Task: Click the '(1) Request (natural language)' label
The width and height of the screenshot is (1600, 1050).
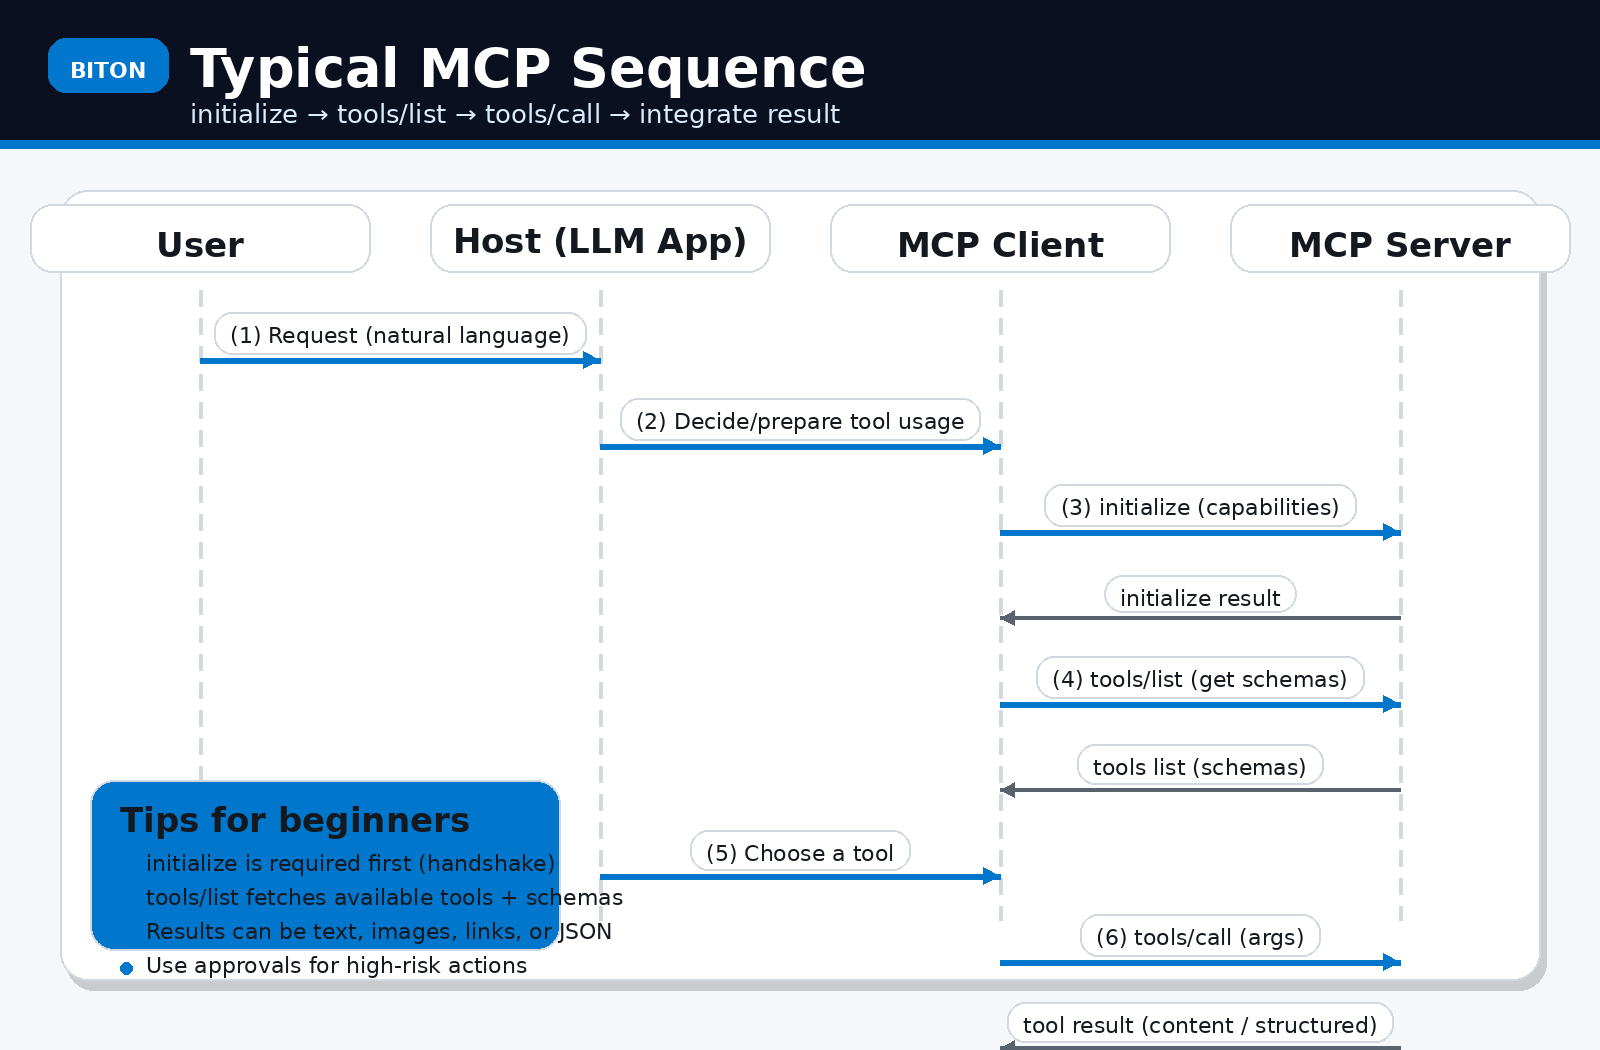Action: (x=400, y=335)
